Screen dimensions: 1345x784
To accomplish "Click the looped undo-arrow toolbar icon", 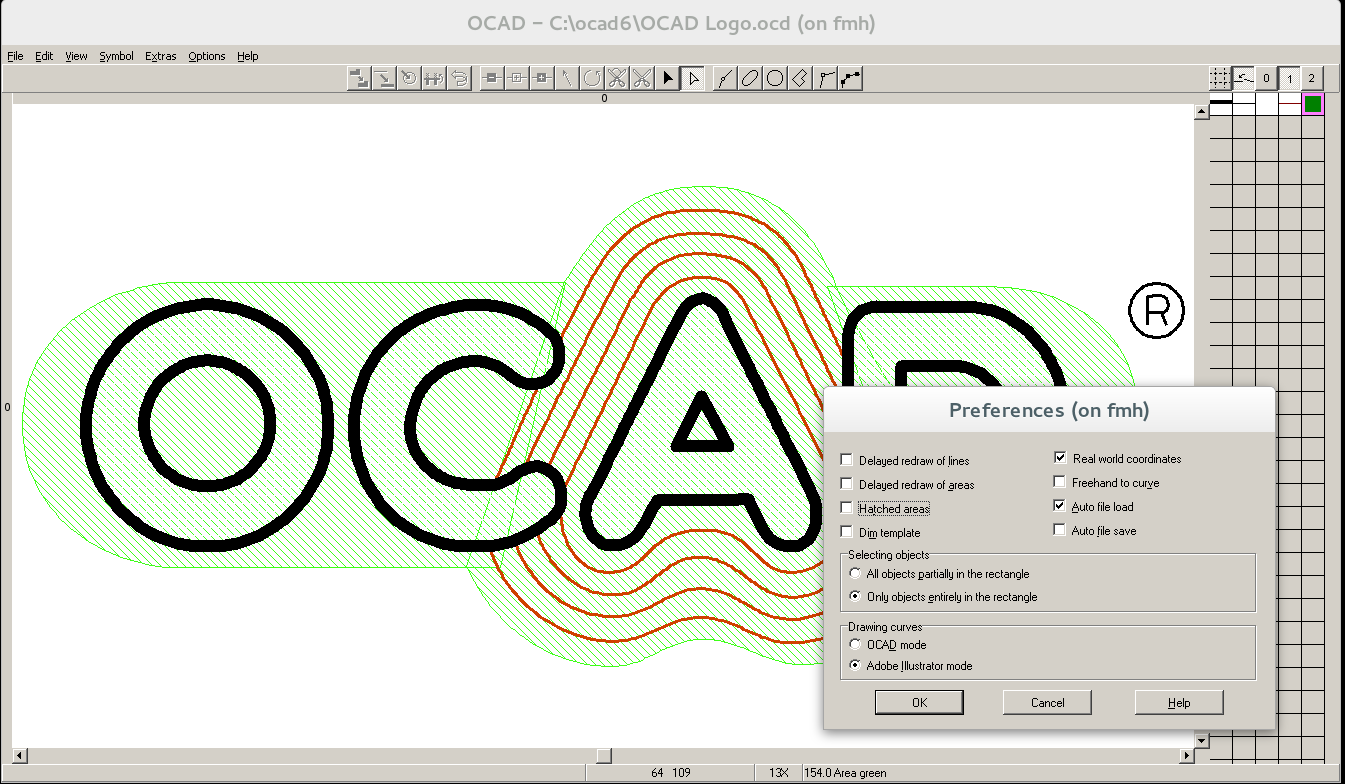I will click(x=459, y=78).
